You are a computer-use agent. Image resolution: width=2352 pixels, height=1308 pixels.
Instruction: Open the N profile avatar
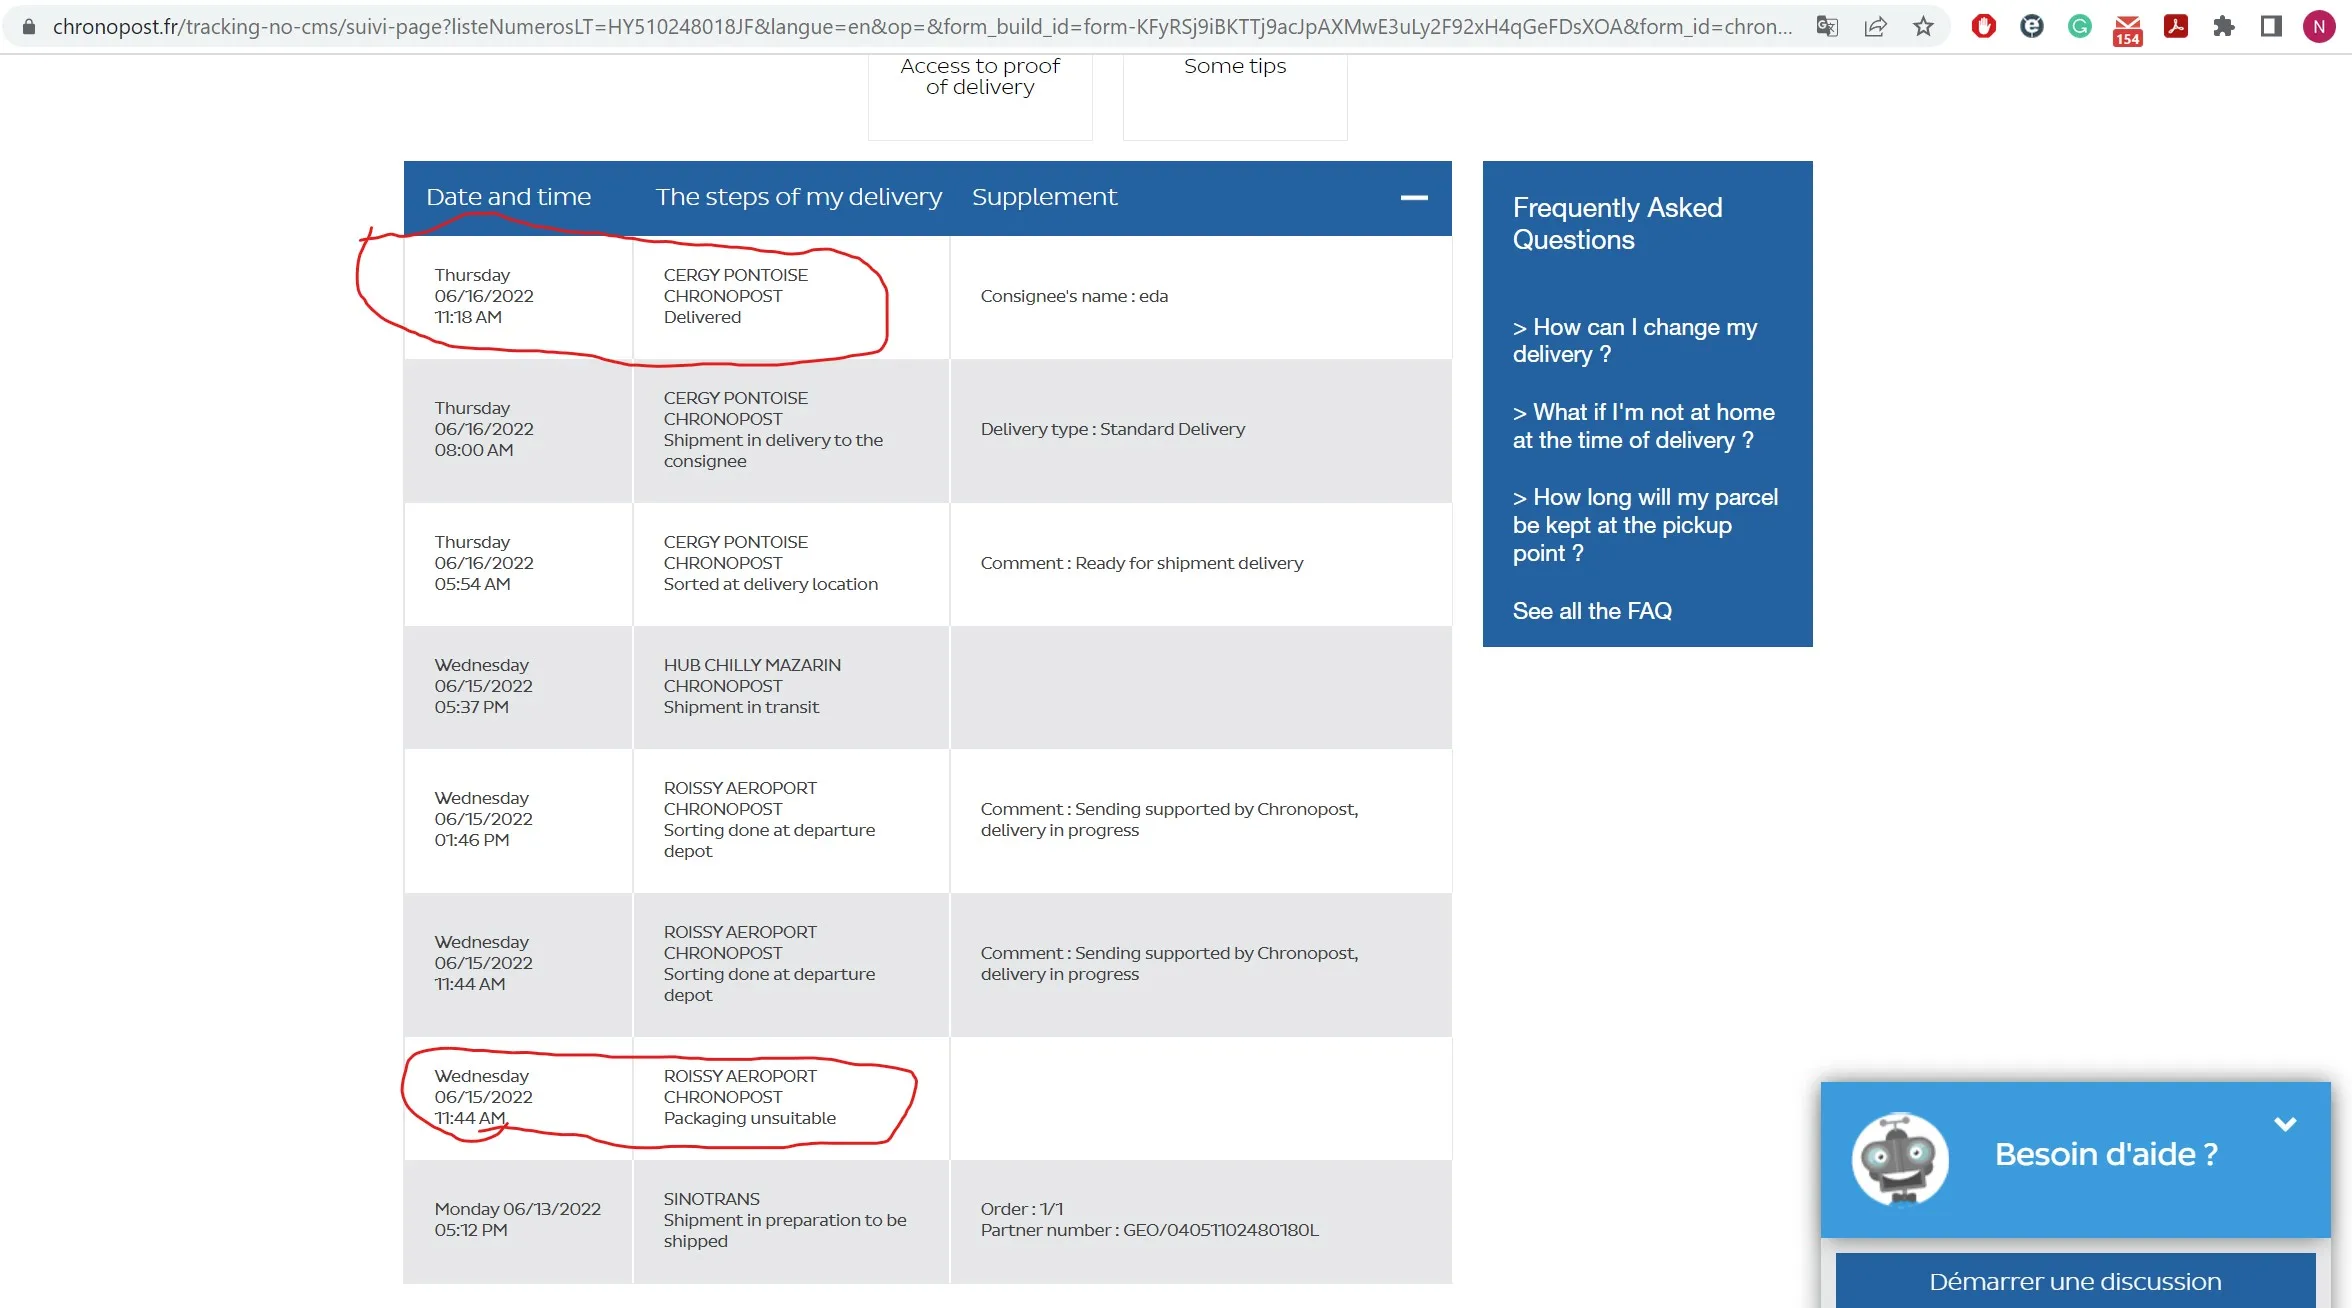tap(2319, 27)
